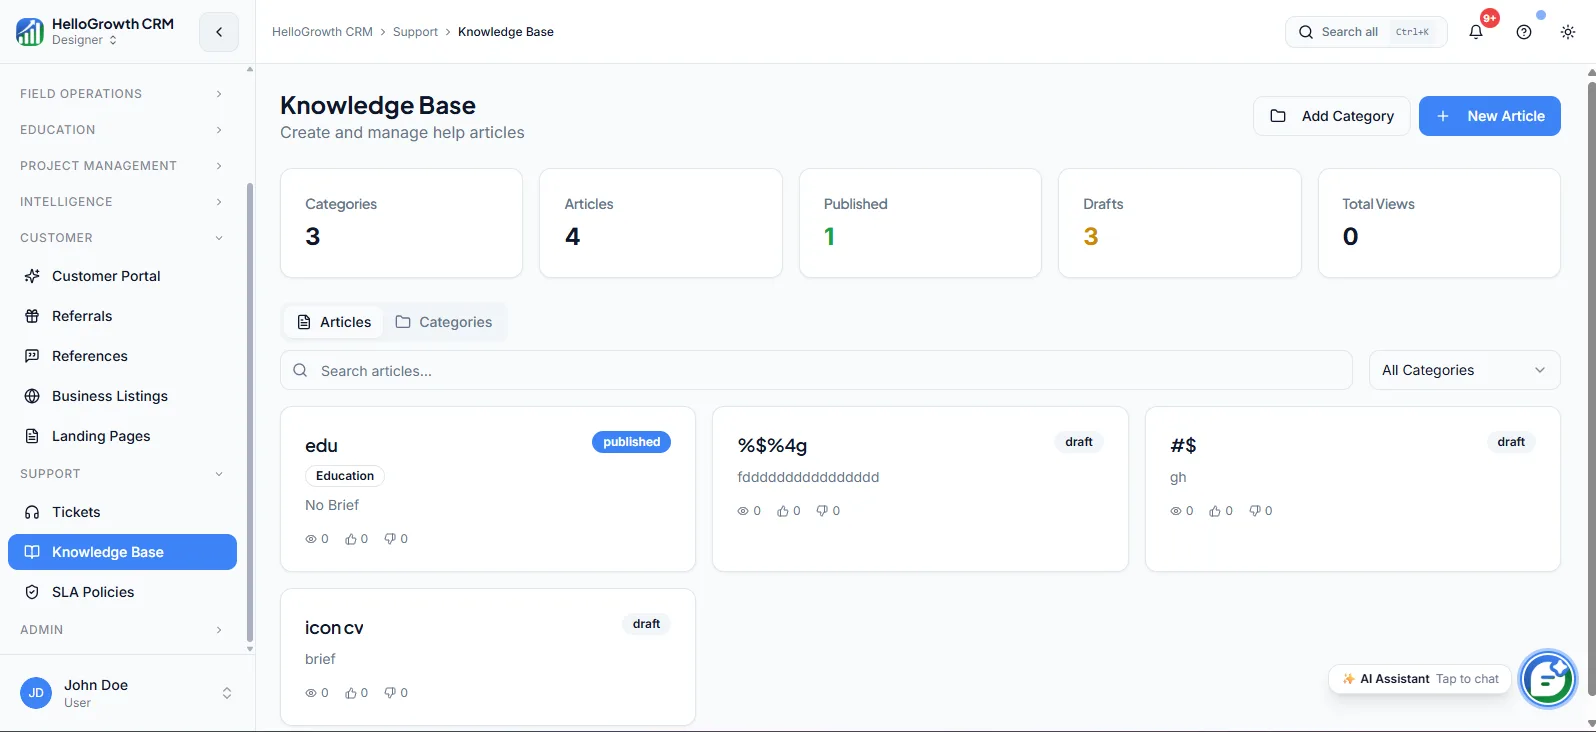Click the Referrals gift icon
The height and width of the screenshot is (732, 1596).
click(32, 316)
